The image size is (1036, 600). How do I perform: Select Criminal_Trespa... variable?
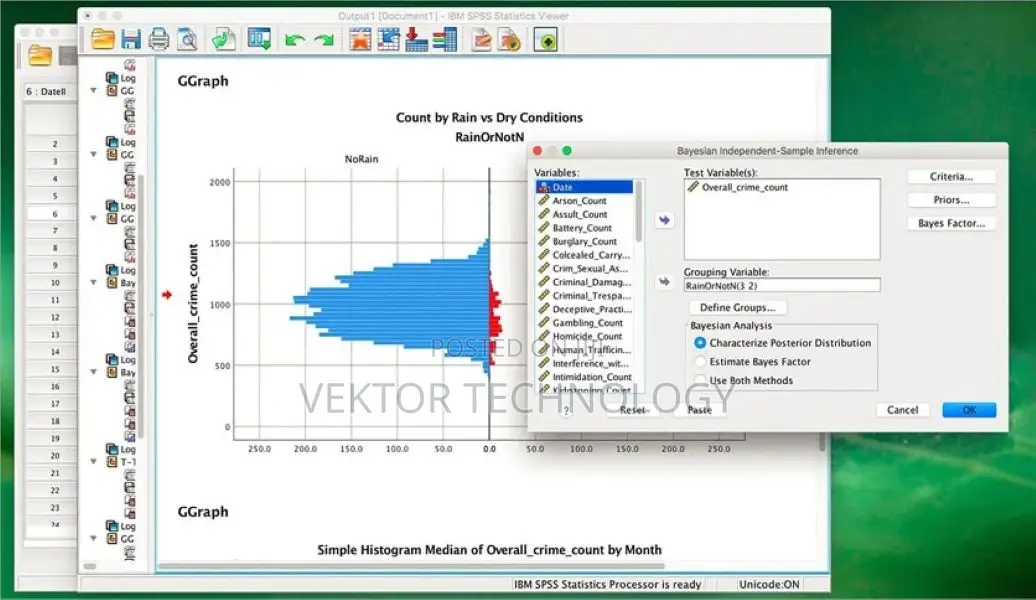click(x=585, y=295)
